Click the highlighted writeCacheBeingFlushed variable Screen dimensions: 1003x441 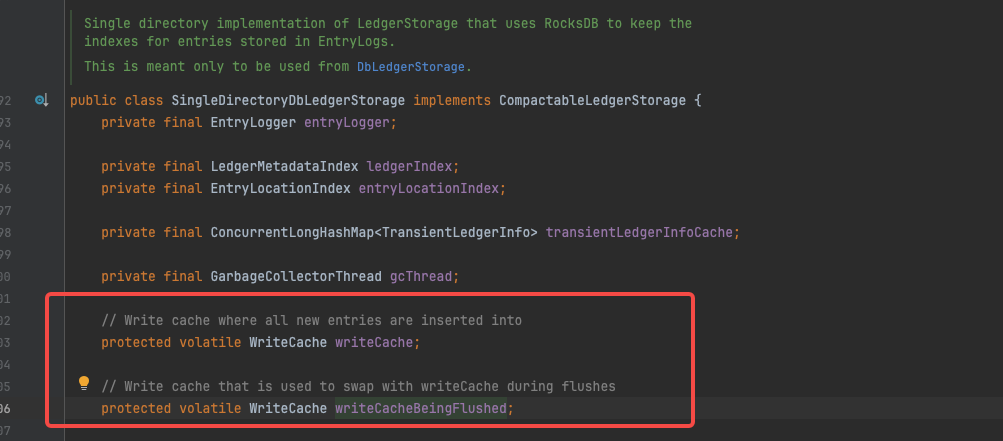point(421,408)
